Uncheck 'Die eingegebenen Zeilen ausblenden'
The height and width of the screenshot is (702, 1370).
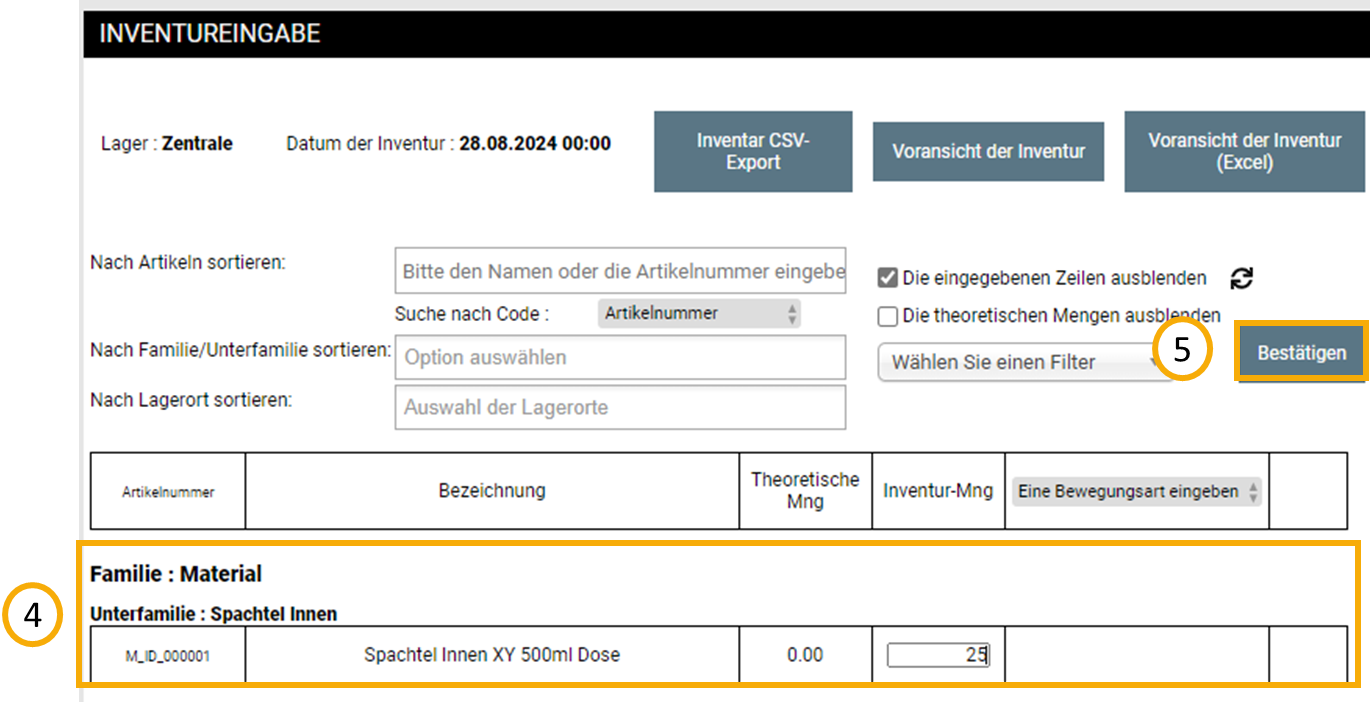[x=887, y=278]
